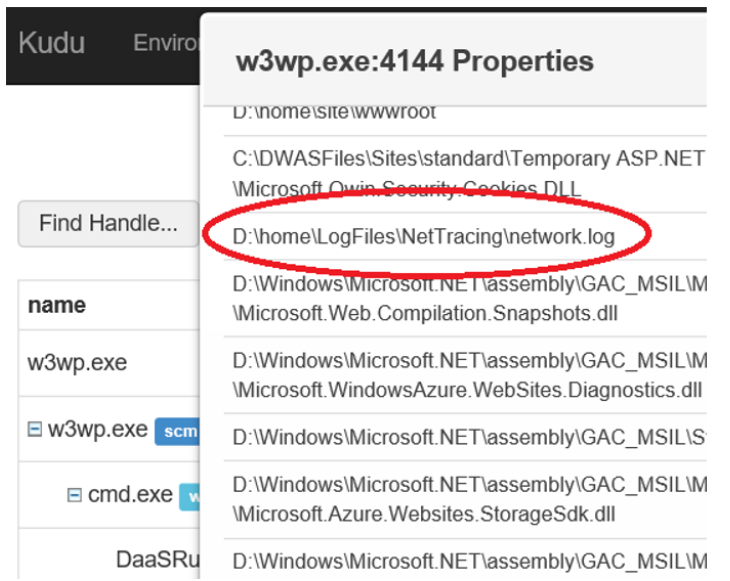Select the D:\home\site\wwwroot handle entry
The height and width of the screenshot is (581, 730).
(334, 113)
